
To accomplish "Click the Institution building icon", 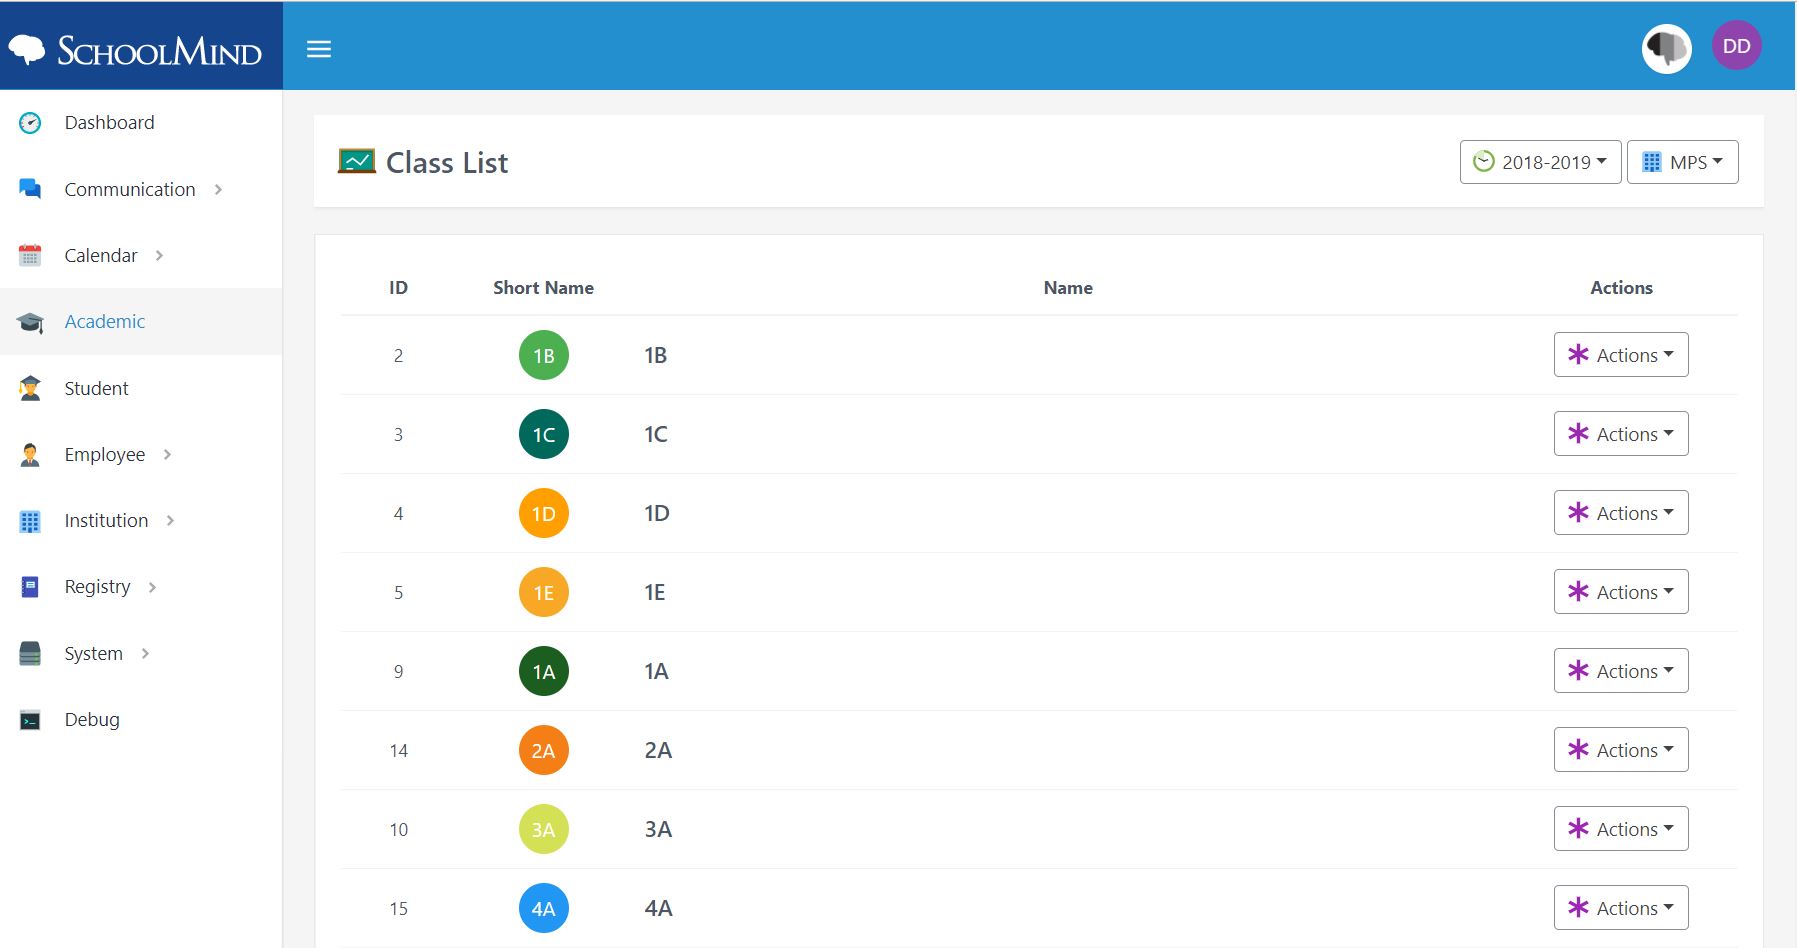I will click(x=30, y=521).
